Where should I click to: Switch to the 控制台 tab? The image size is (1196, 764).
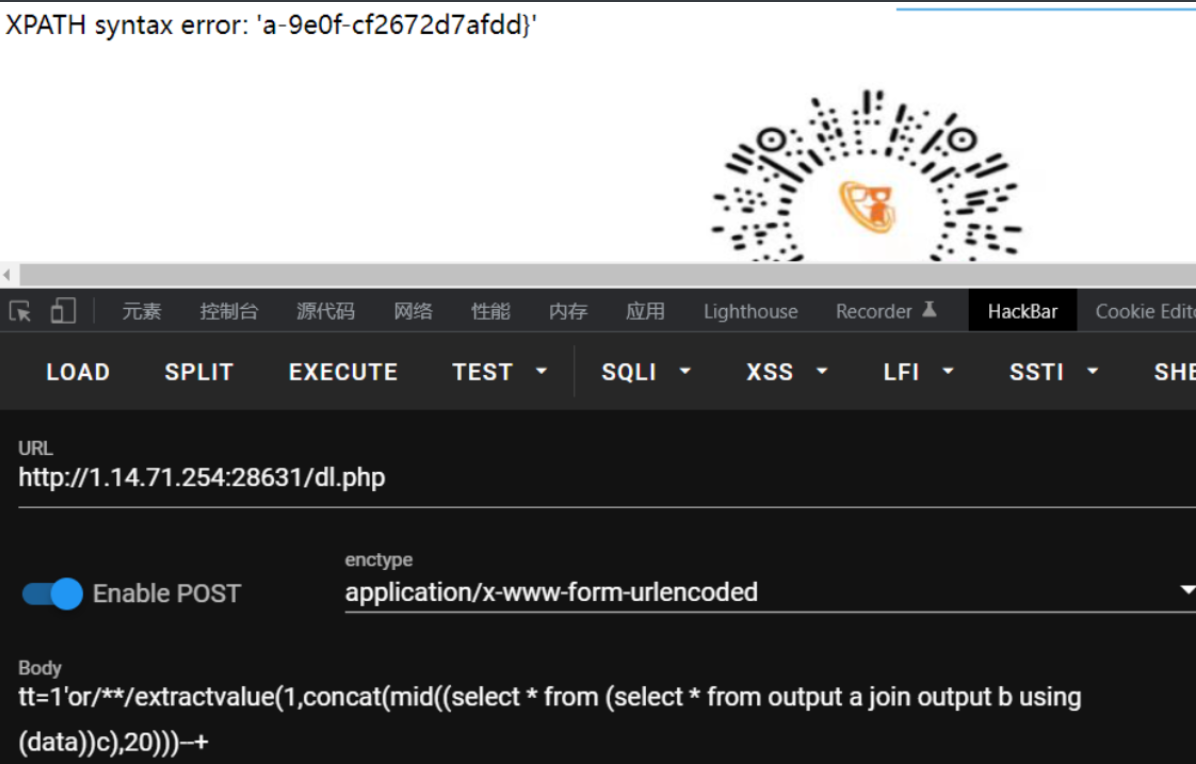tap(229, 311)
